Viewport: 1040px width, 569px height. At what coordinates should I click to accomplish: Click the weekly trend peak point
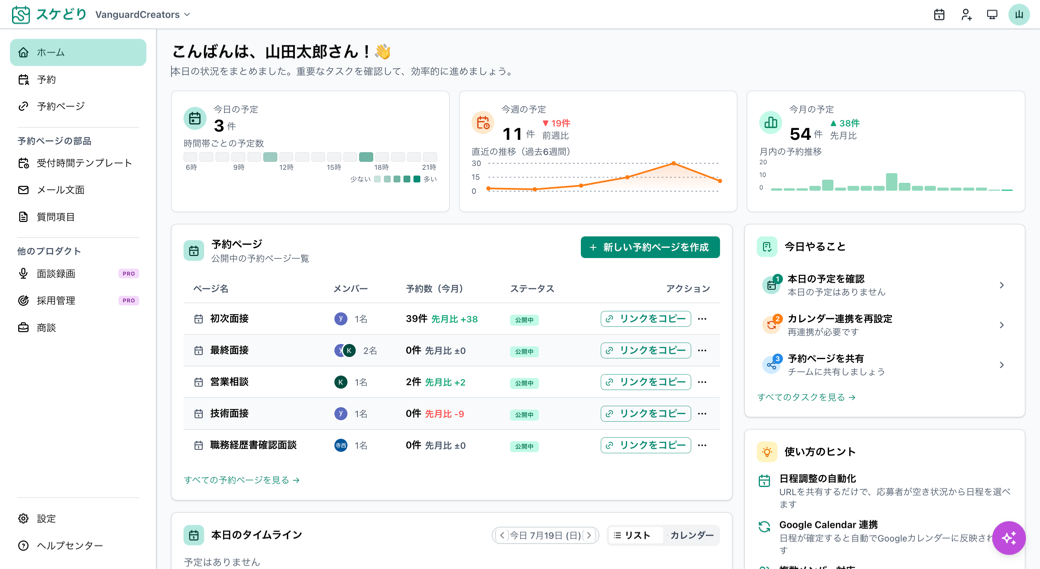(674, 163)
